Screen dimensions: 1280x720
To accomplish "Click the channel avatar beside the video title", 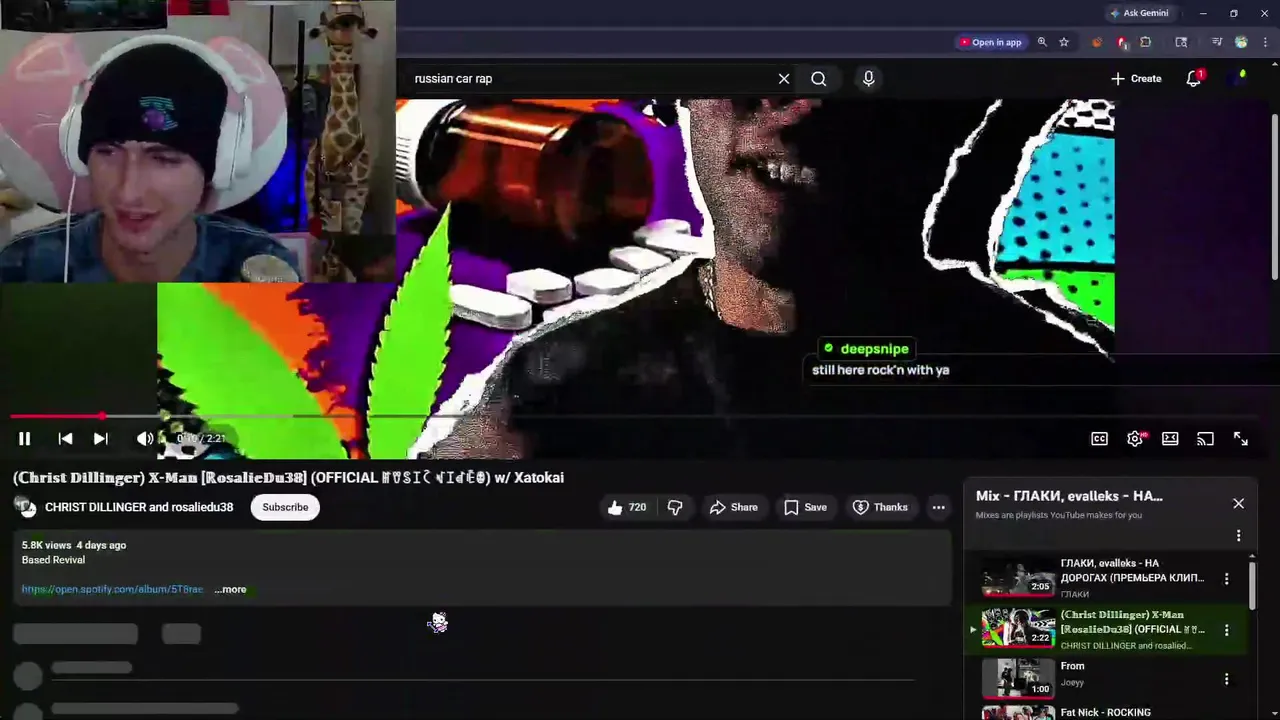I will pos(27,507).
